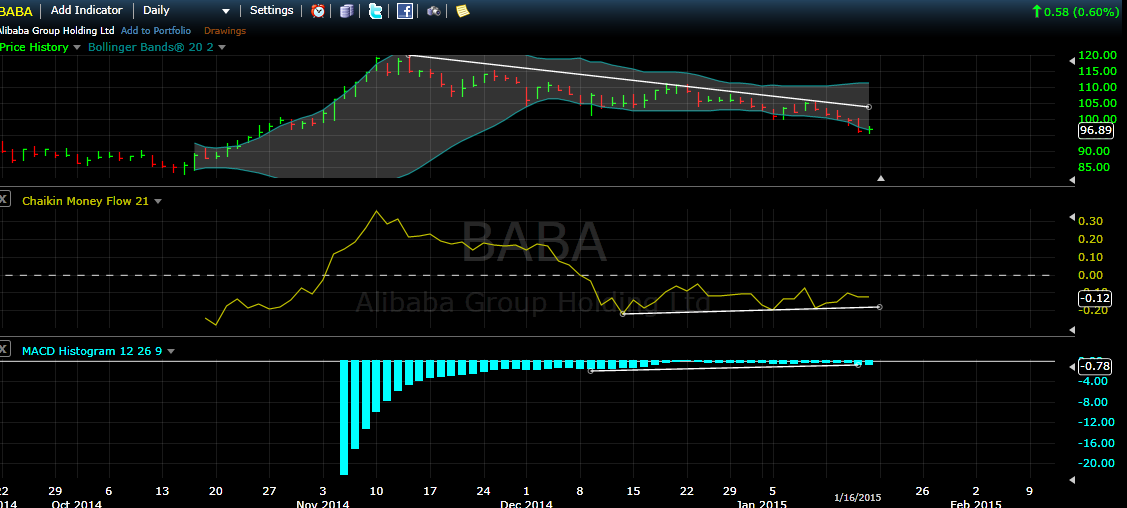The image size is (1127, 508).
Task: Open the Daily timeframe dropdown
Action: (x=187, y=11)
